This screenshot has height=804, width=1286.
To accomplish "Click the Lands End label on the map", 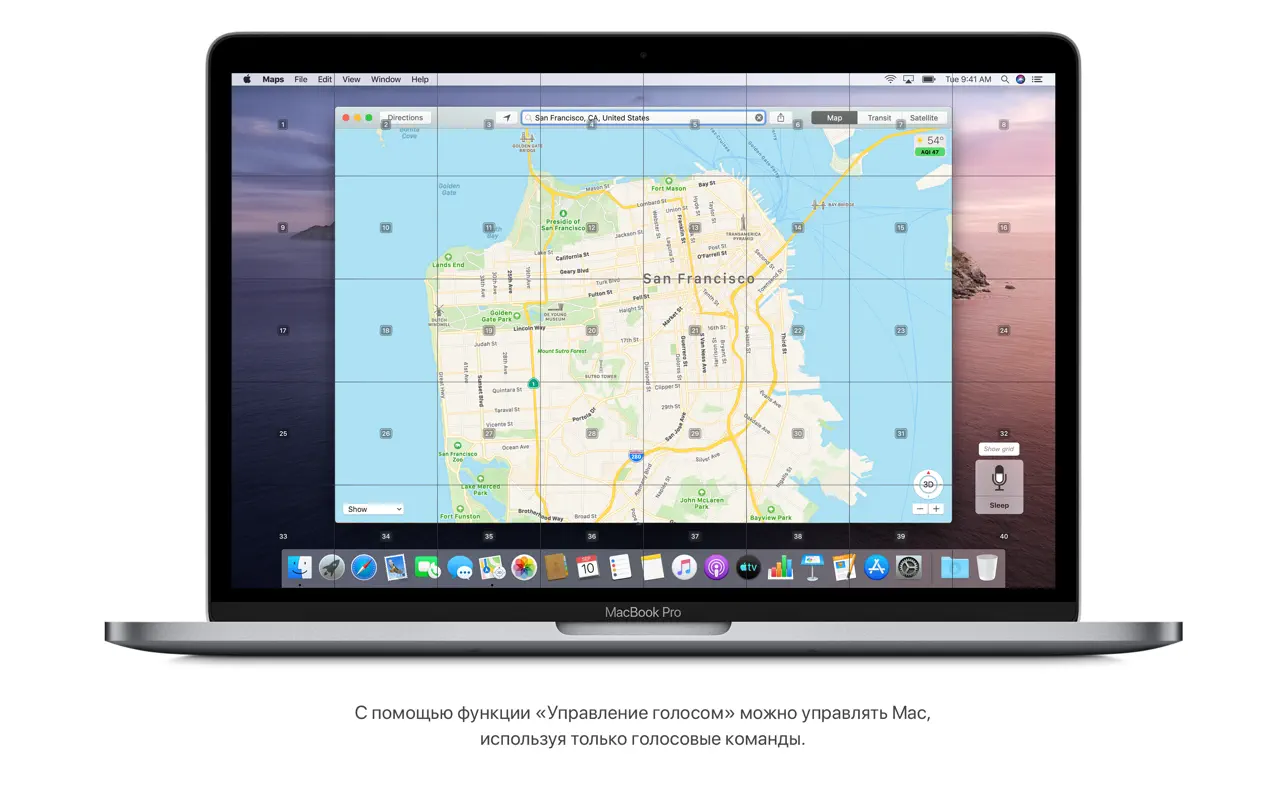I will point(448,265).
